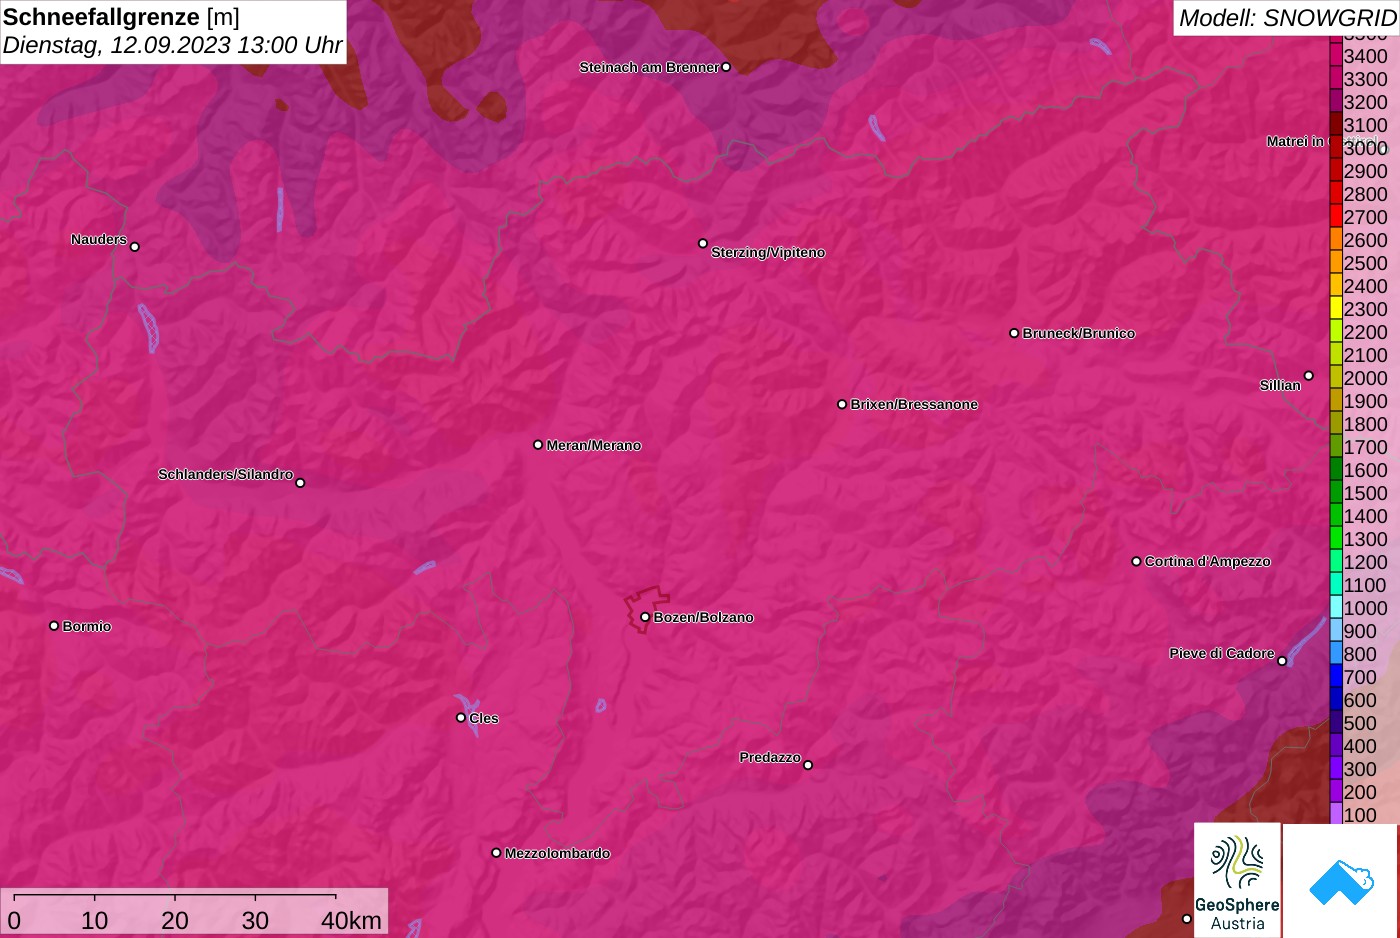Click the "10" scale bar label
This screenshot has width=1400, height=938.
click(94, 920)
